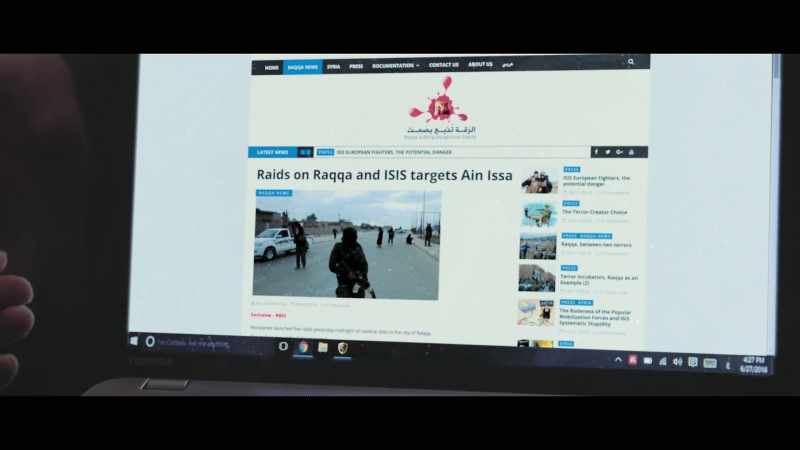The width and height of the screenshot is (800, 450).
Task: Open the network tray icon
Action: (x=662, y=361)
